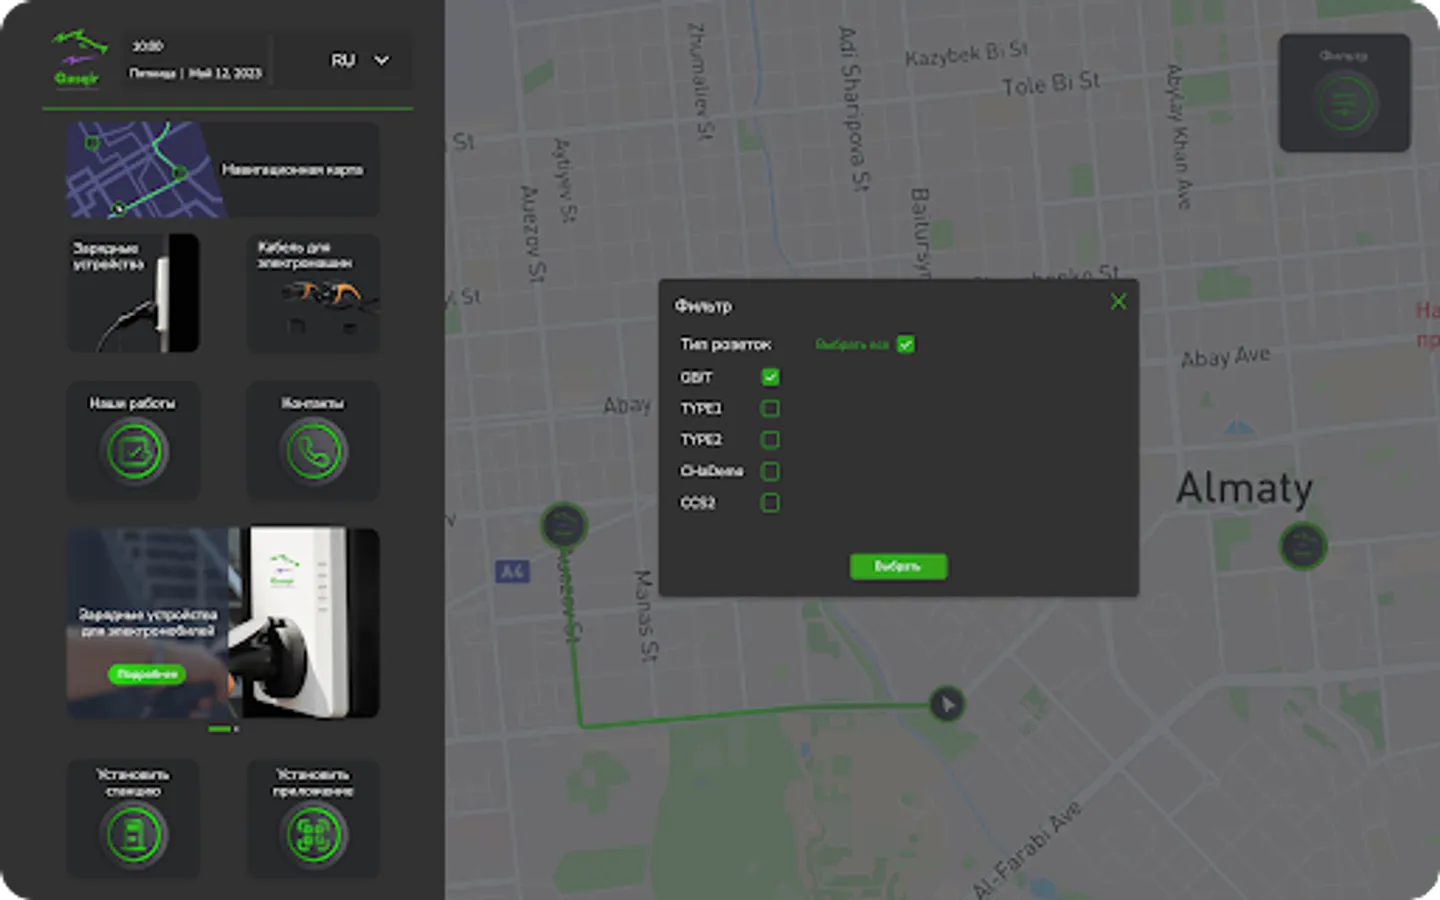Click the Установить станцию charger icon

click(x=133, y=833)
